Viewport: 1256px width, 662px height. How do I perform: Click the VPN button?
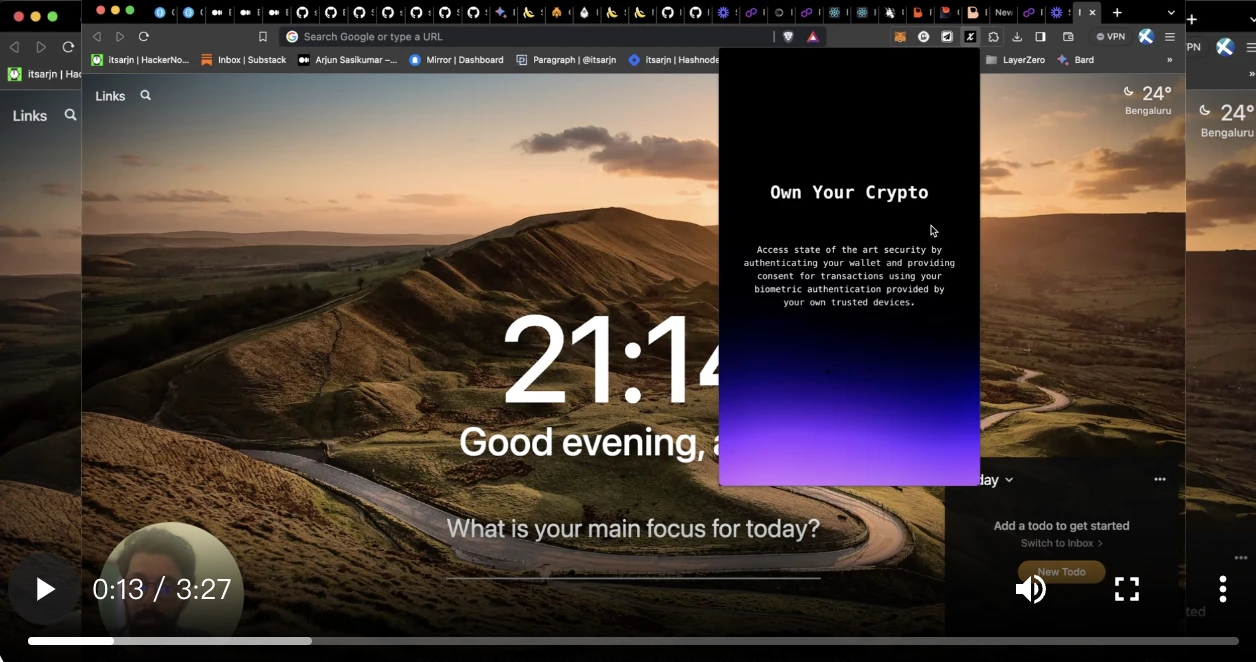(1110, 37)
